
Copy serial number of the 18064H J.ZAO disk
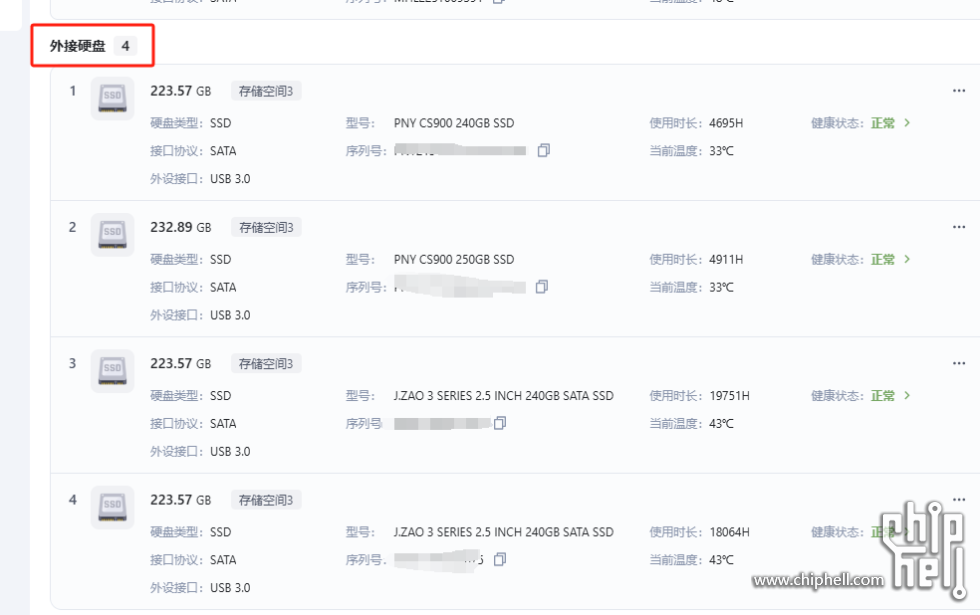(x=500, y=559)
